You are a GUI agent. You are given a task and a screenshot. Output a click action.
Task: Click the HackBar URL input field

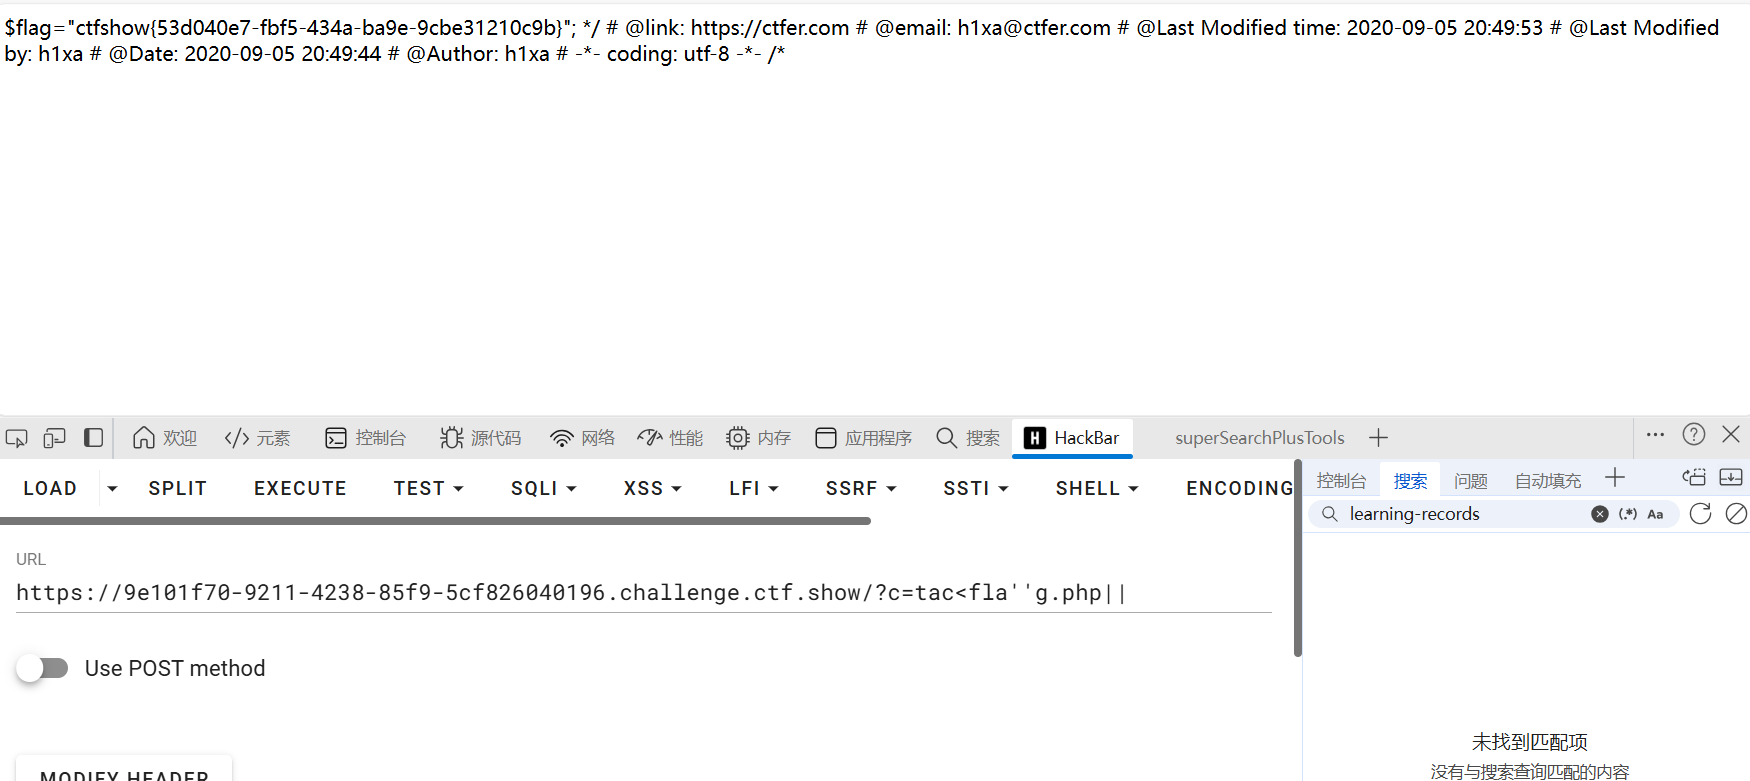[x=643, y=593]
